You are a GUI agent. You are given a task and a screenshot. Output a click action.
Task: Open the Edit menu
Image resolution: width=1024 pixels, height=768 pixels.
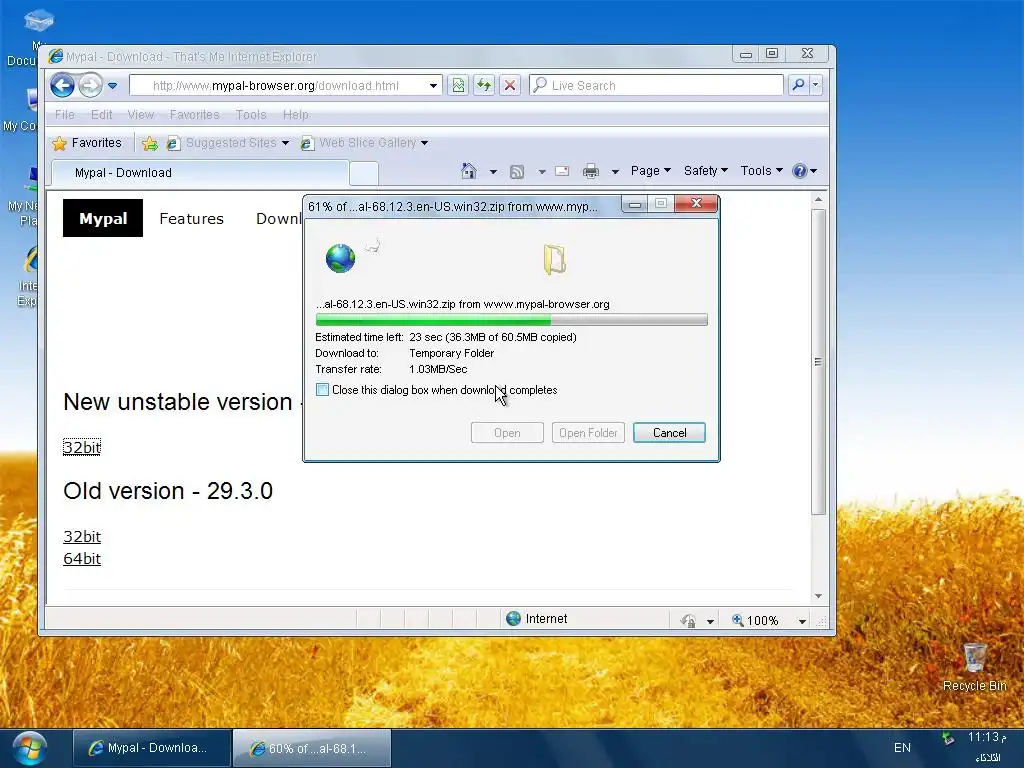point(102,115)
